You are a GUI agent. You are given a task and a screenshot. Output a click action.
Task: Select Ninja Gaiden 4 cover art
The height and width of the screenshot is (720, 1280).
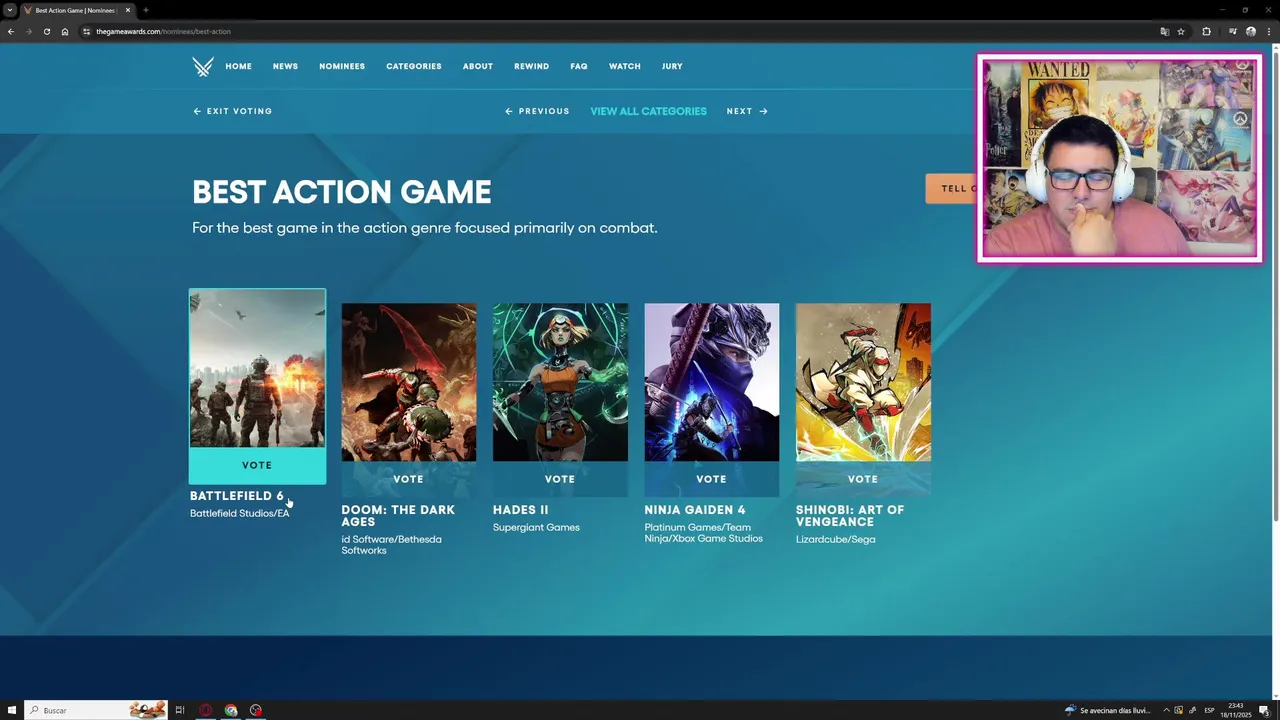tap(712, 382)
